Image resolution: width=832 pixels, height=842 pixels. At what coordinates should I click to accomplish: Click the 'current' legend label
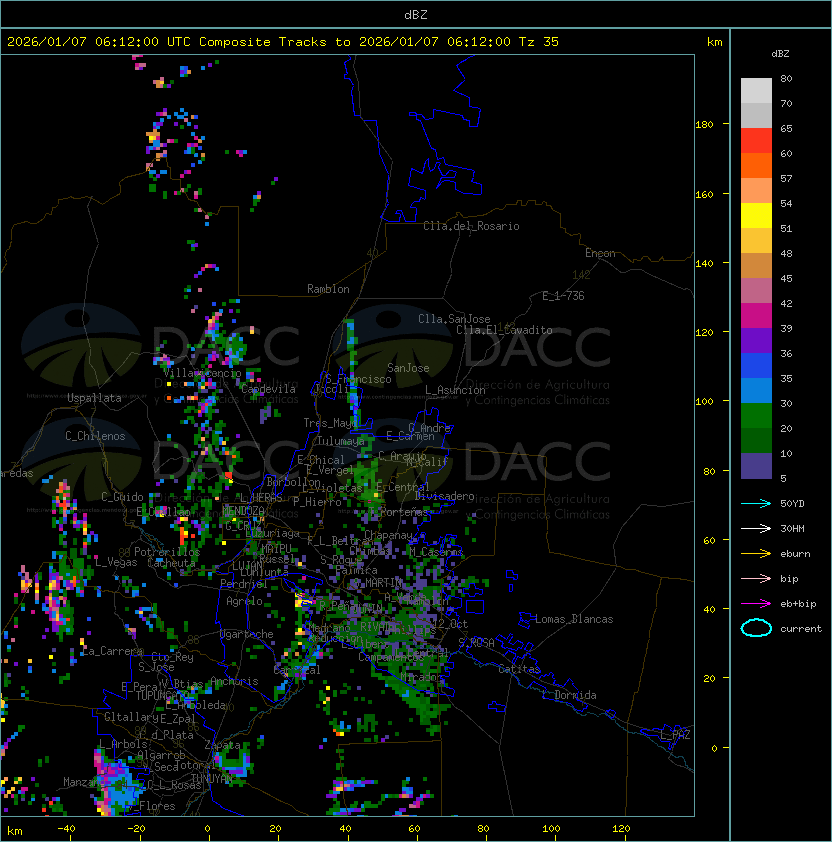pos(801,628)
